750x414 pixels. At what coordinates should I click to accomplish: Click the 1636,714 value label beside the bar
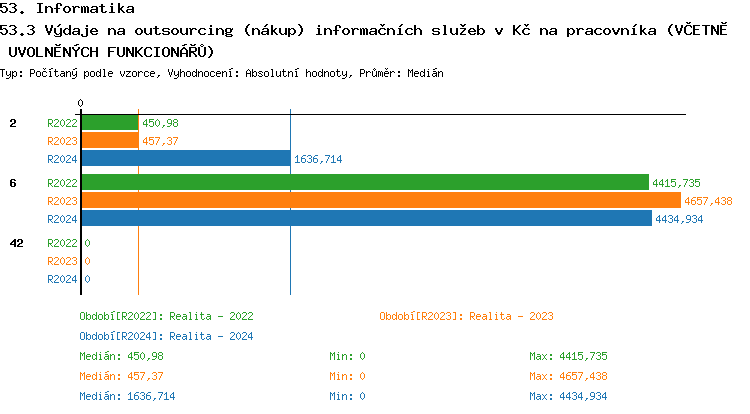coord(318,159)
